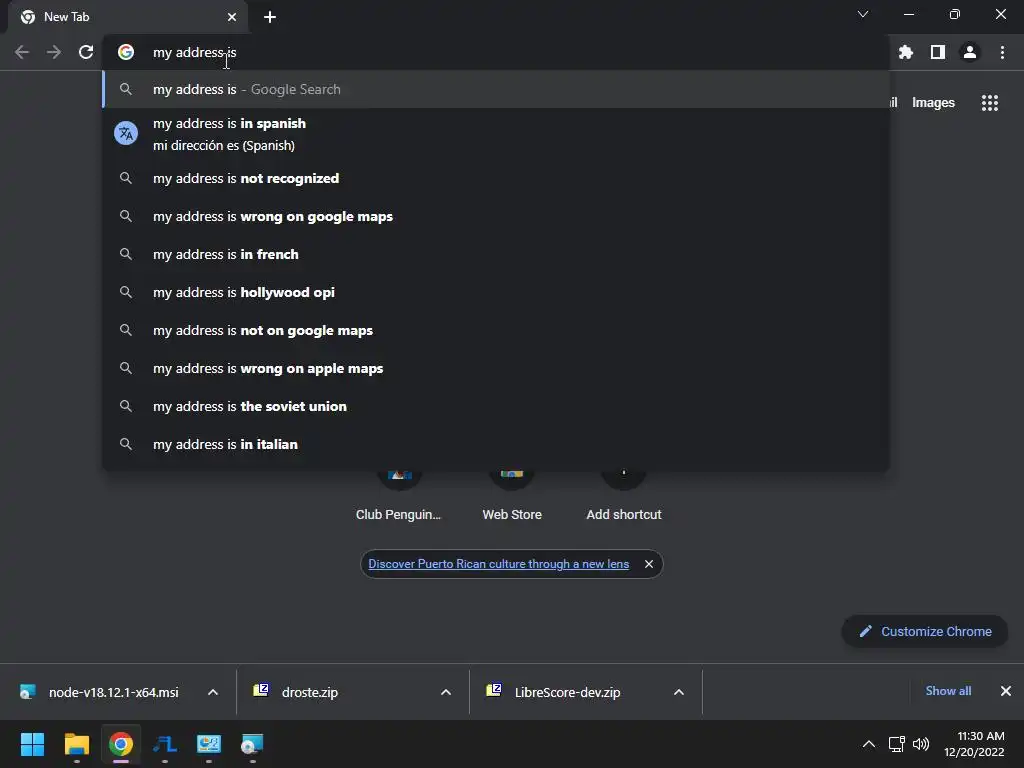1024x768 pixels.
Task: Click the Customize Chrome button
Action: [x=925, y=632]
